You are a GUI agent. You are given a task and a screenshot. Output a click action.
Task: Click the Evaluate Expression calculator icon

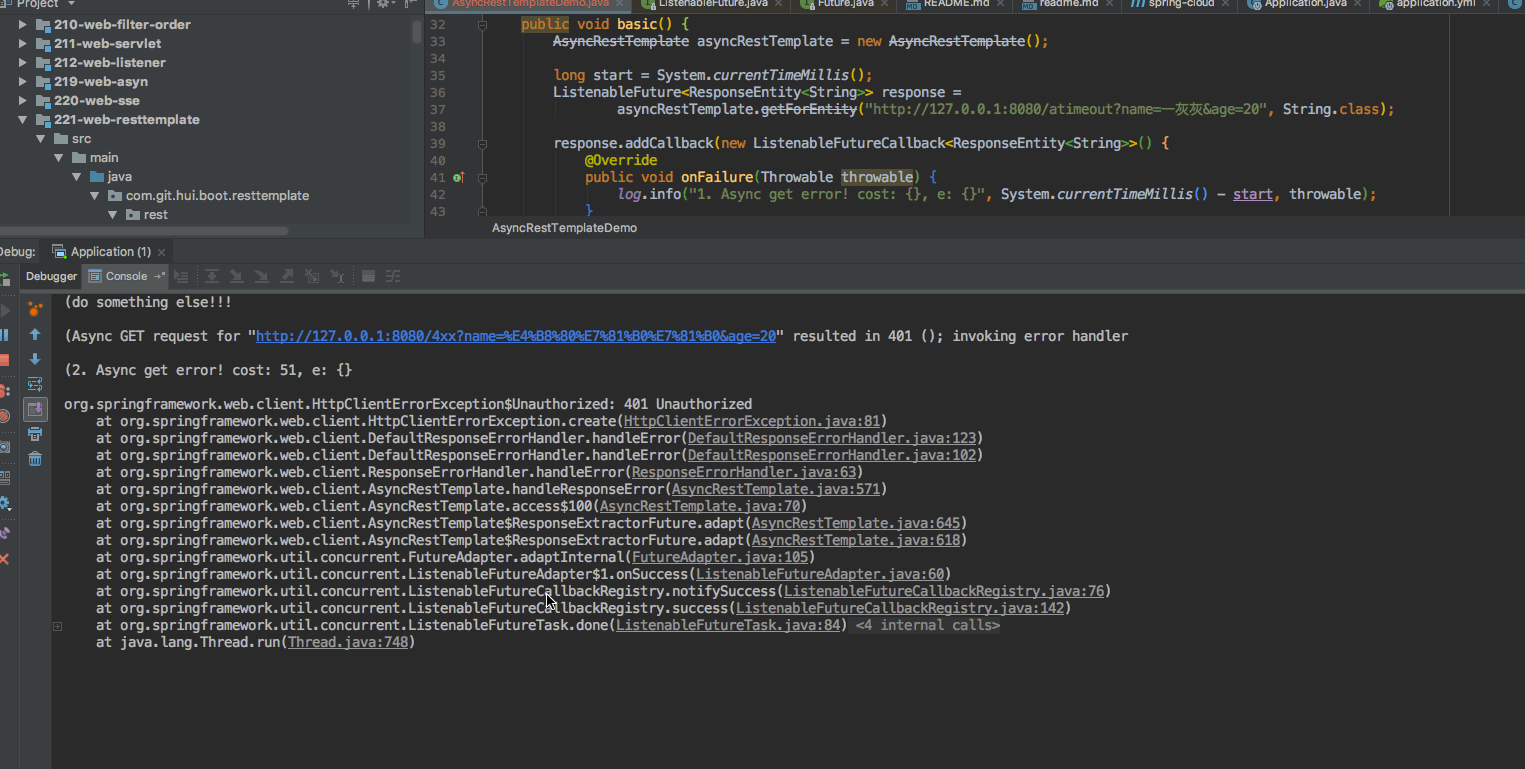click(368, 277)
